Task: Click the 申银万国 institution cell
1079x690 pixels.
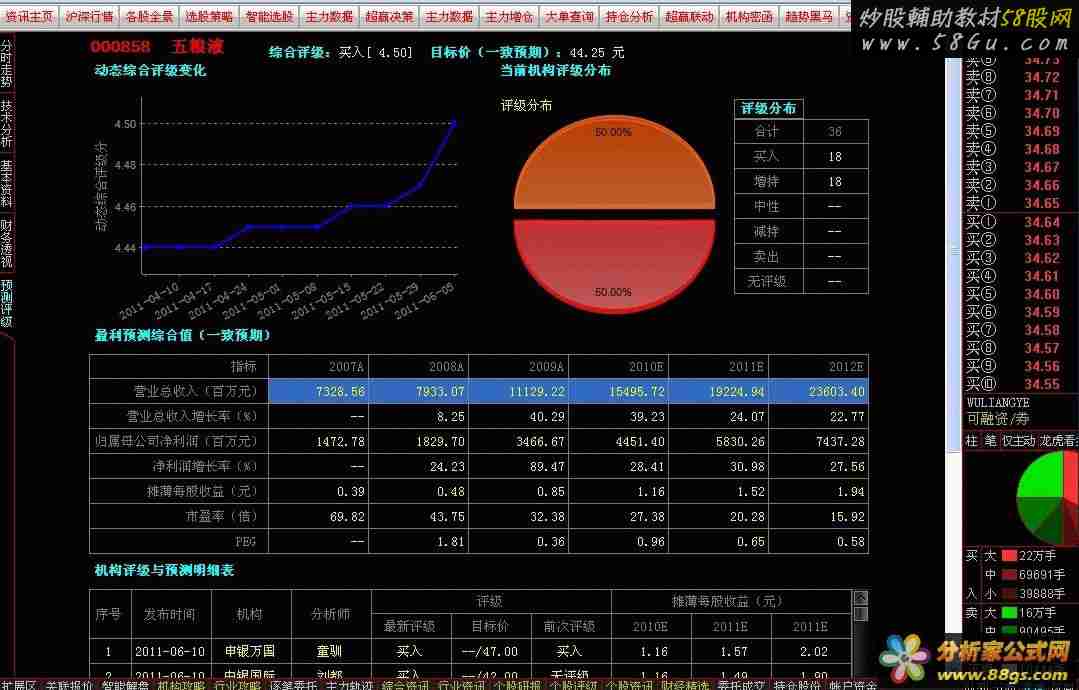Action: (x=250, y=651)
